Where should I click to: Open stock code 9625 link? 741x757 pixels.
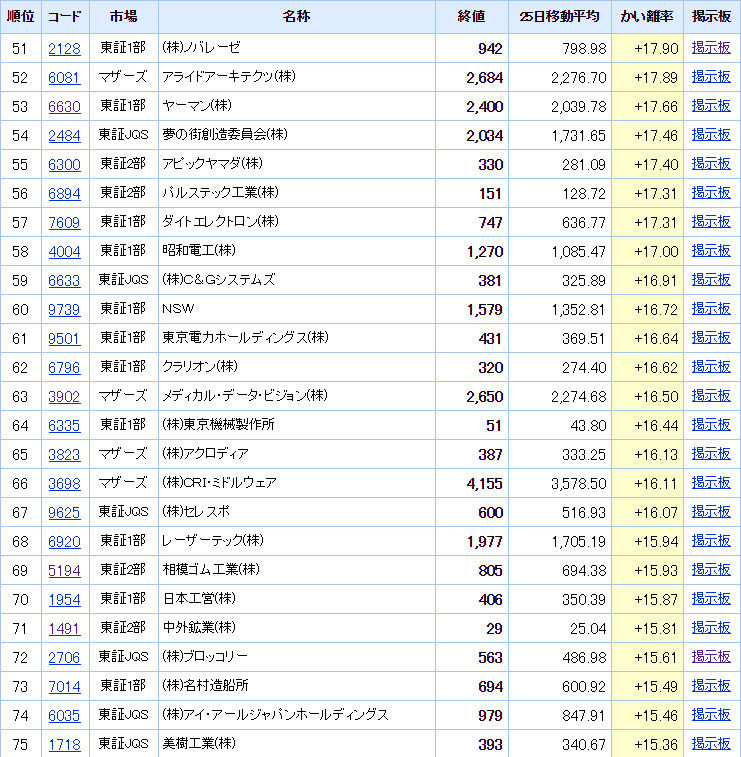tap(64, 512)
